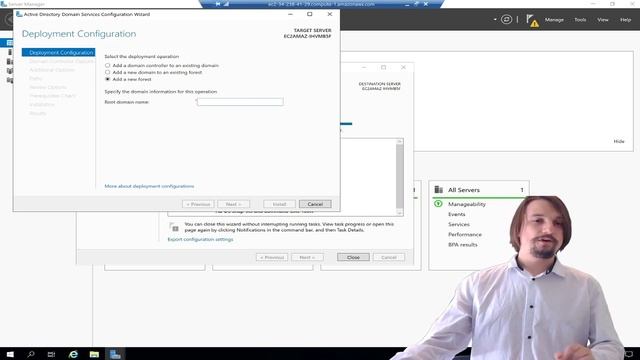Open the Action Center notification icon
The height and width of the screenshot is (360, 640).
point(629,354)
